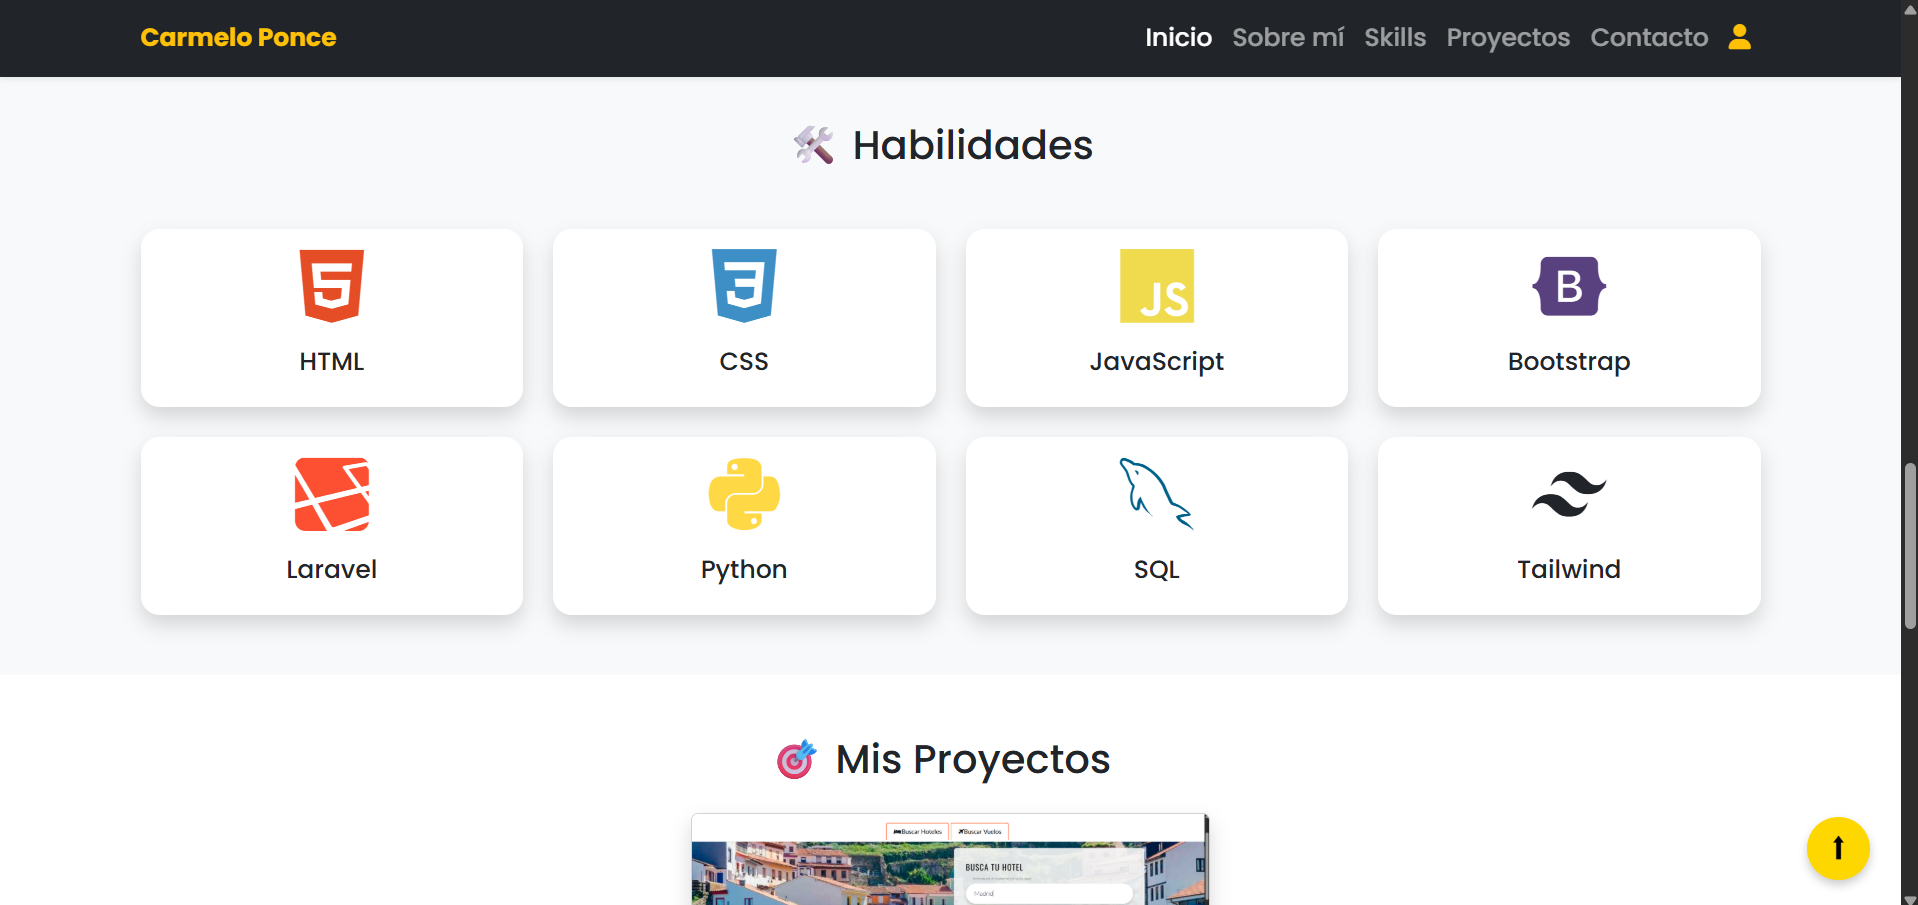Click the SQL skill label

click(1157, 569)
